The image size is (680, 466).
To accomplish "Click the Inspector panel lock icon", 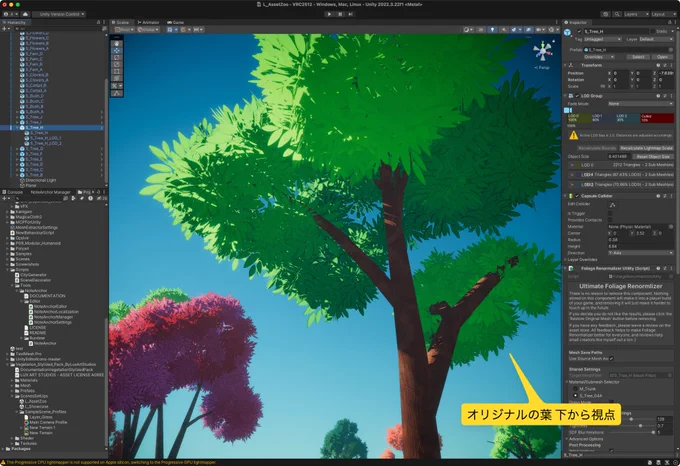I will (669, 22).
